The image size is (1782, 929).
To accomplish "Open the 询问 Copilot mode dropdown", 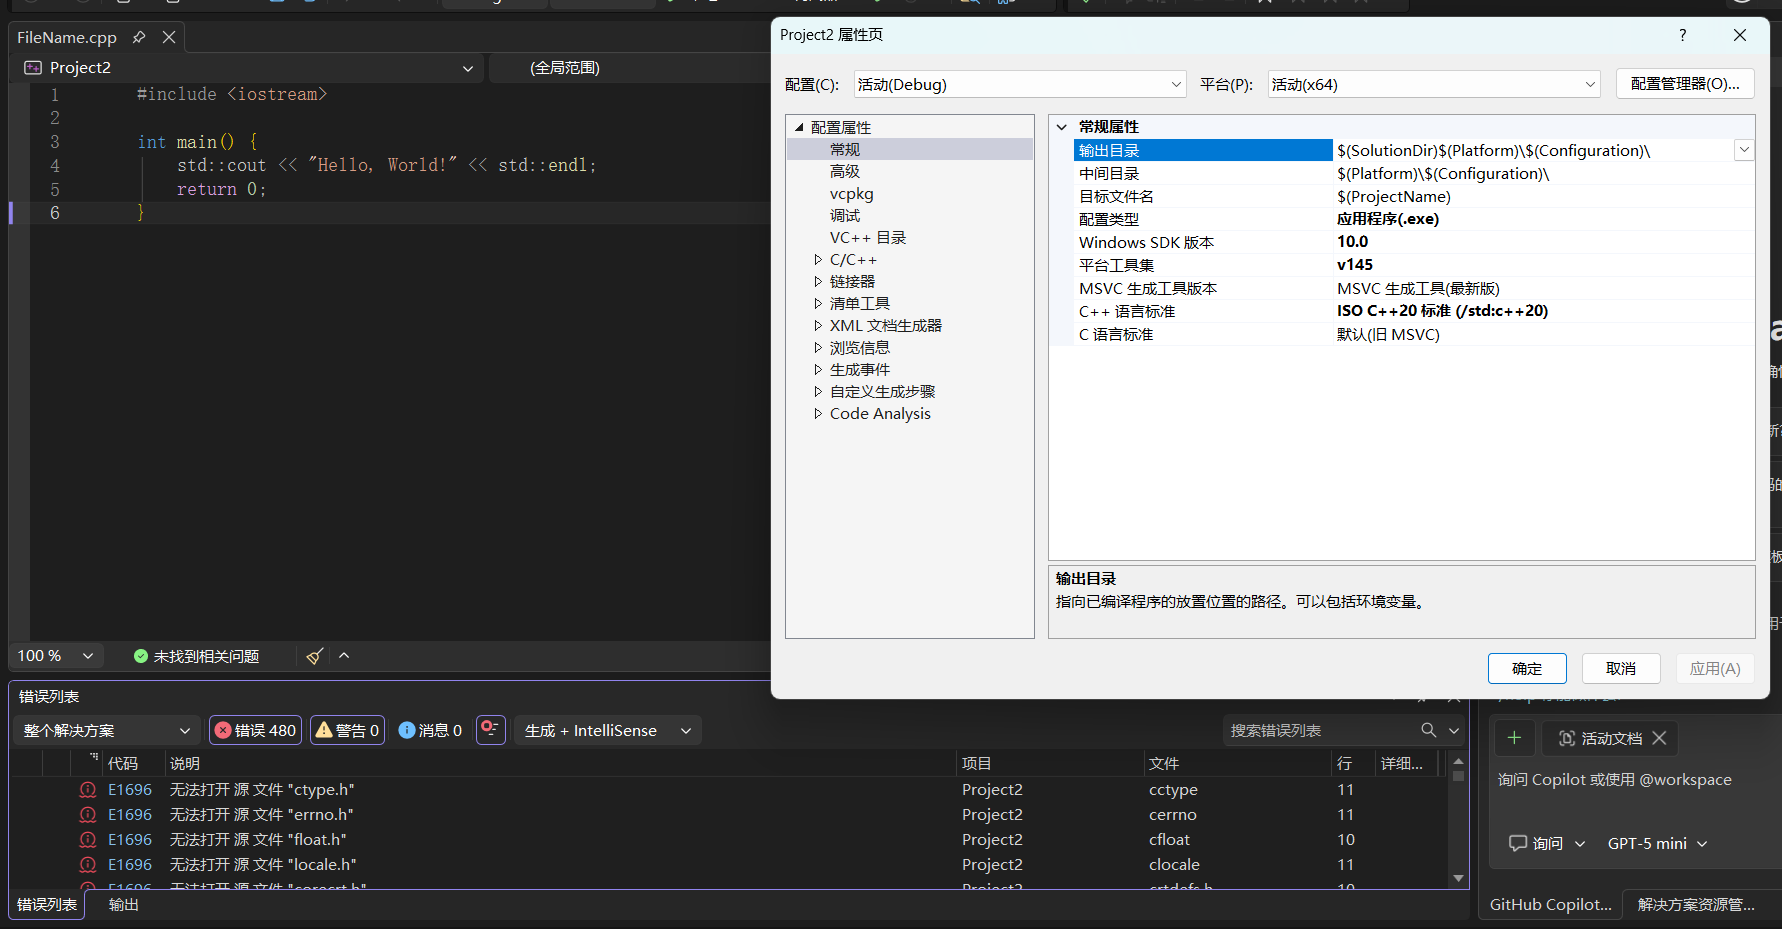I will [x=1547, y=844].
